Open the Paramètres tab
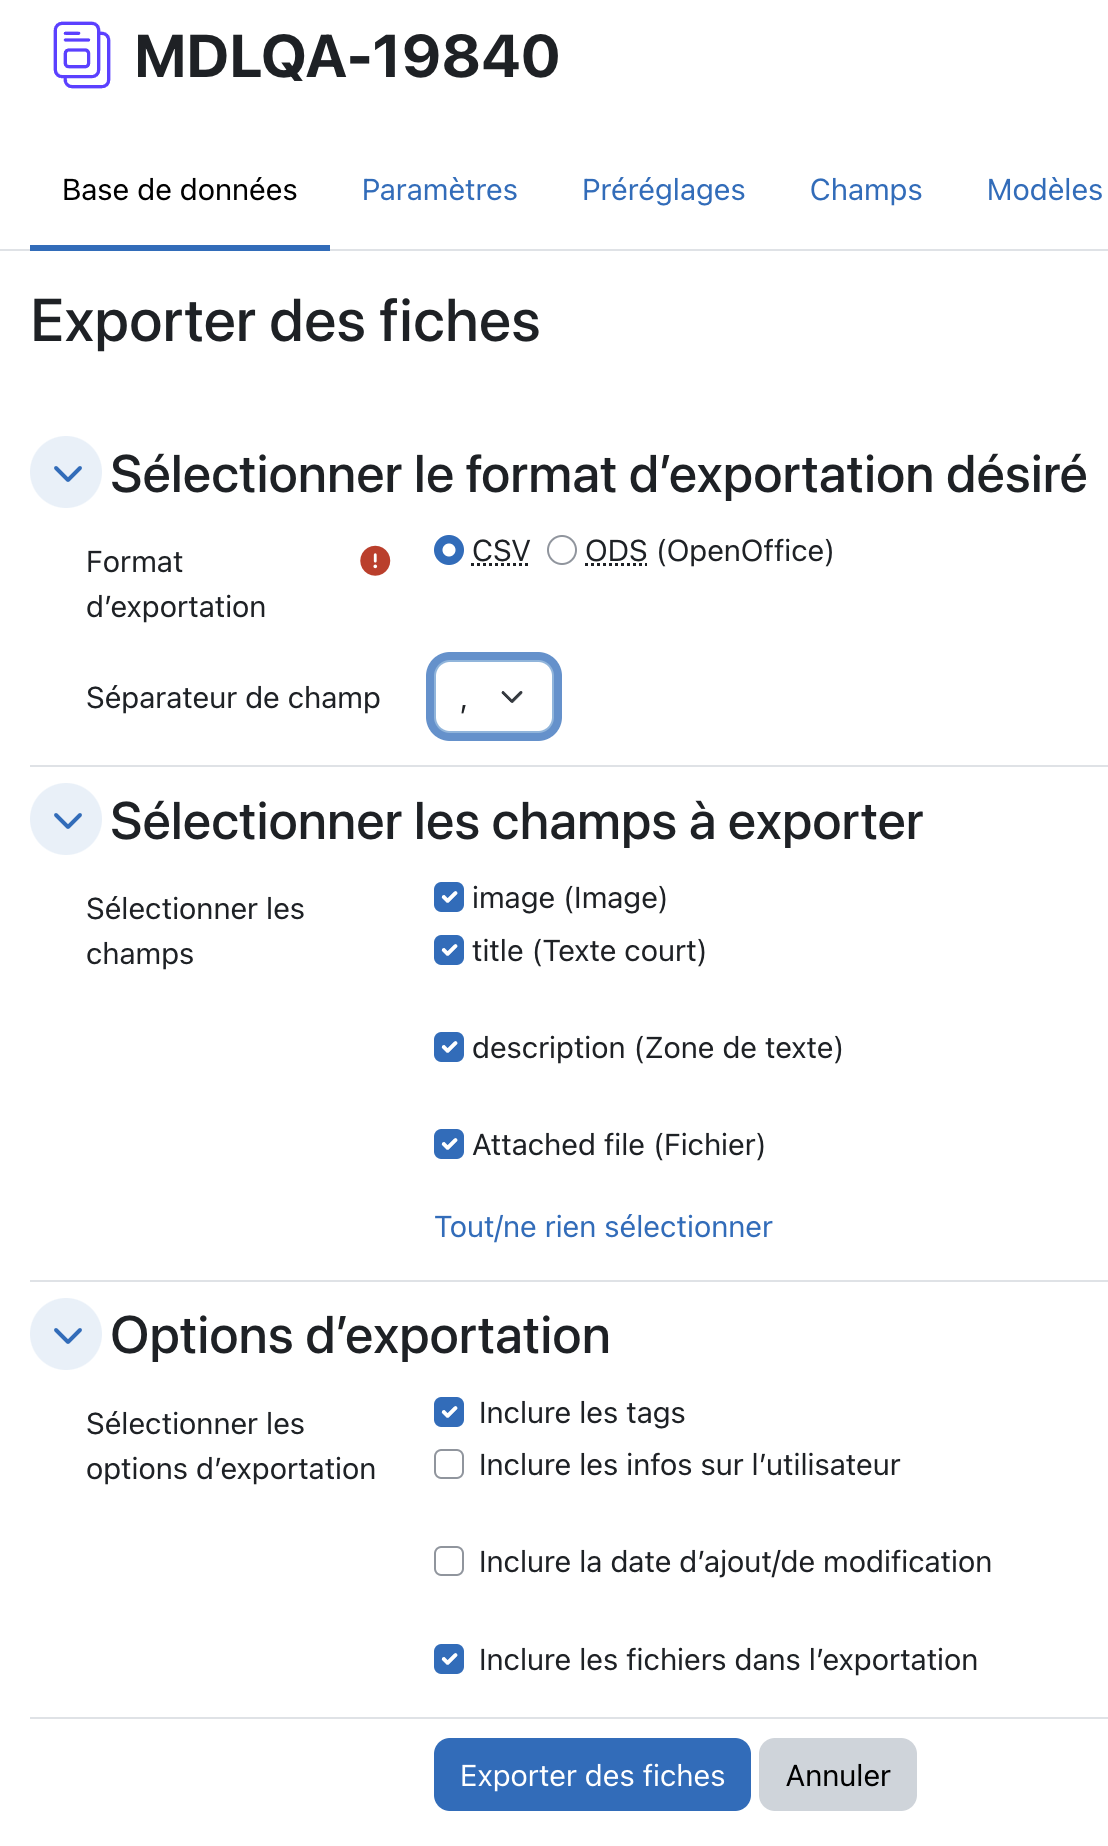Image resolution: width=1108 pixels, height=1846 pixels. pyautogui.click(x=440, y=190)
